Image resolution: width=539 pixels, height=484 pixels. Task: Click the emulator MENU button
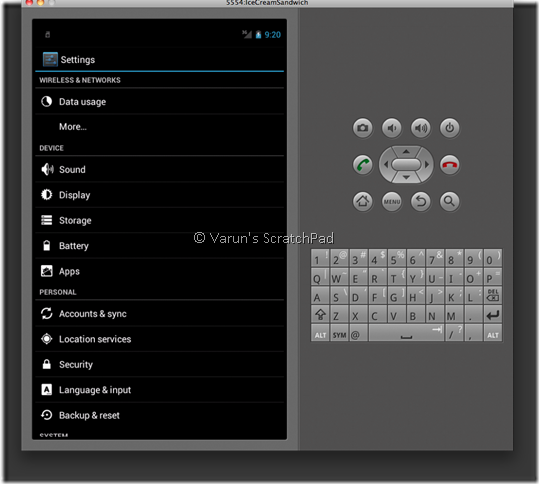click(x=392, y=201)
